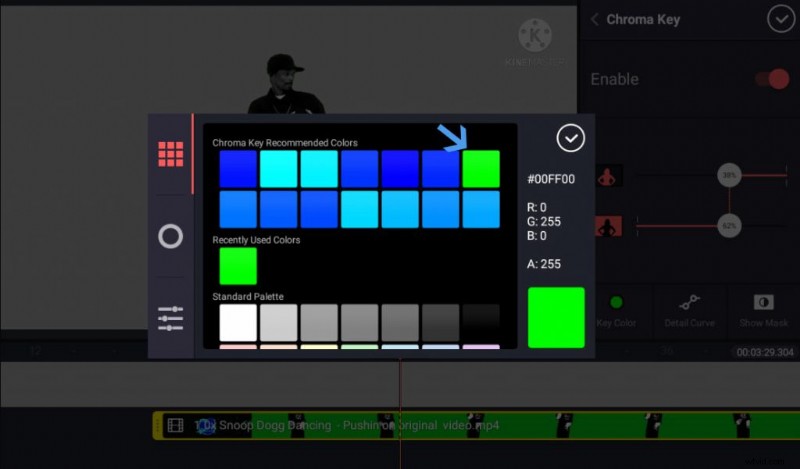This screenshot has height=469, width=800.
Task: Click the large green color preview box
Action: pyautogui.click(x=556, y=318)
